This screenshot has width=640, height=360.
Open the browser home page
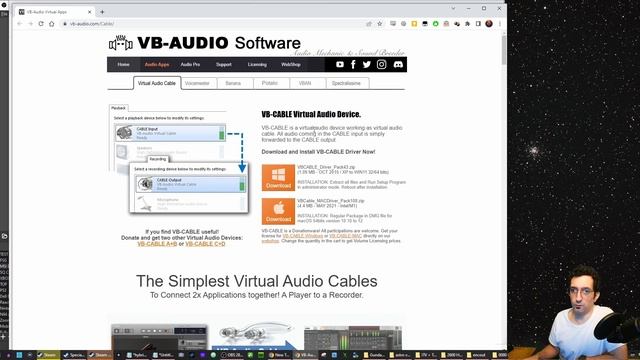coord(52,24)
